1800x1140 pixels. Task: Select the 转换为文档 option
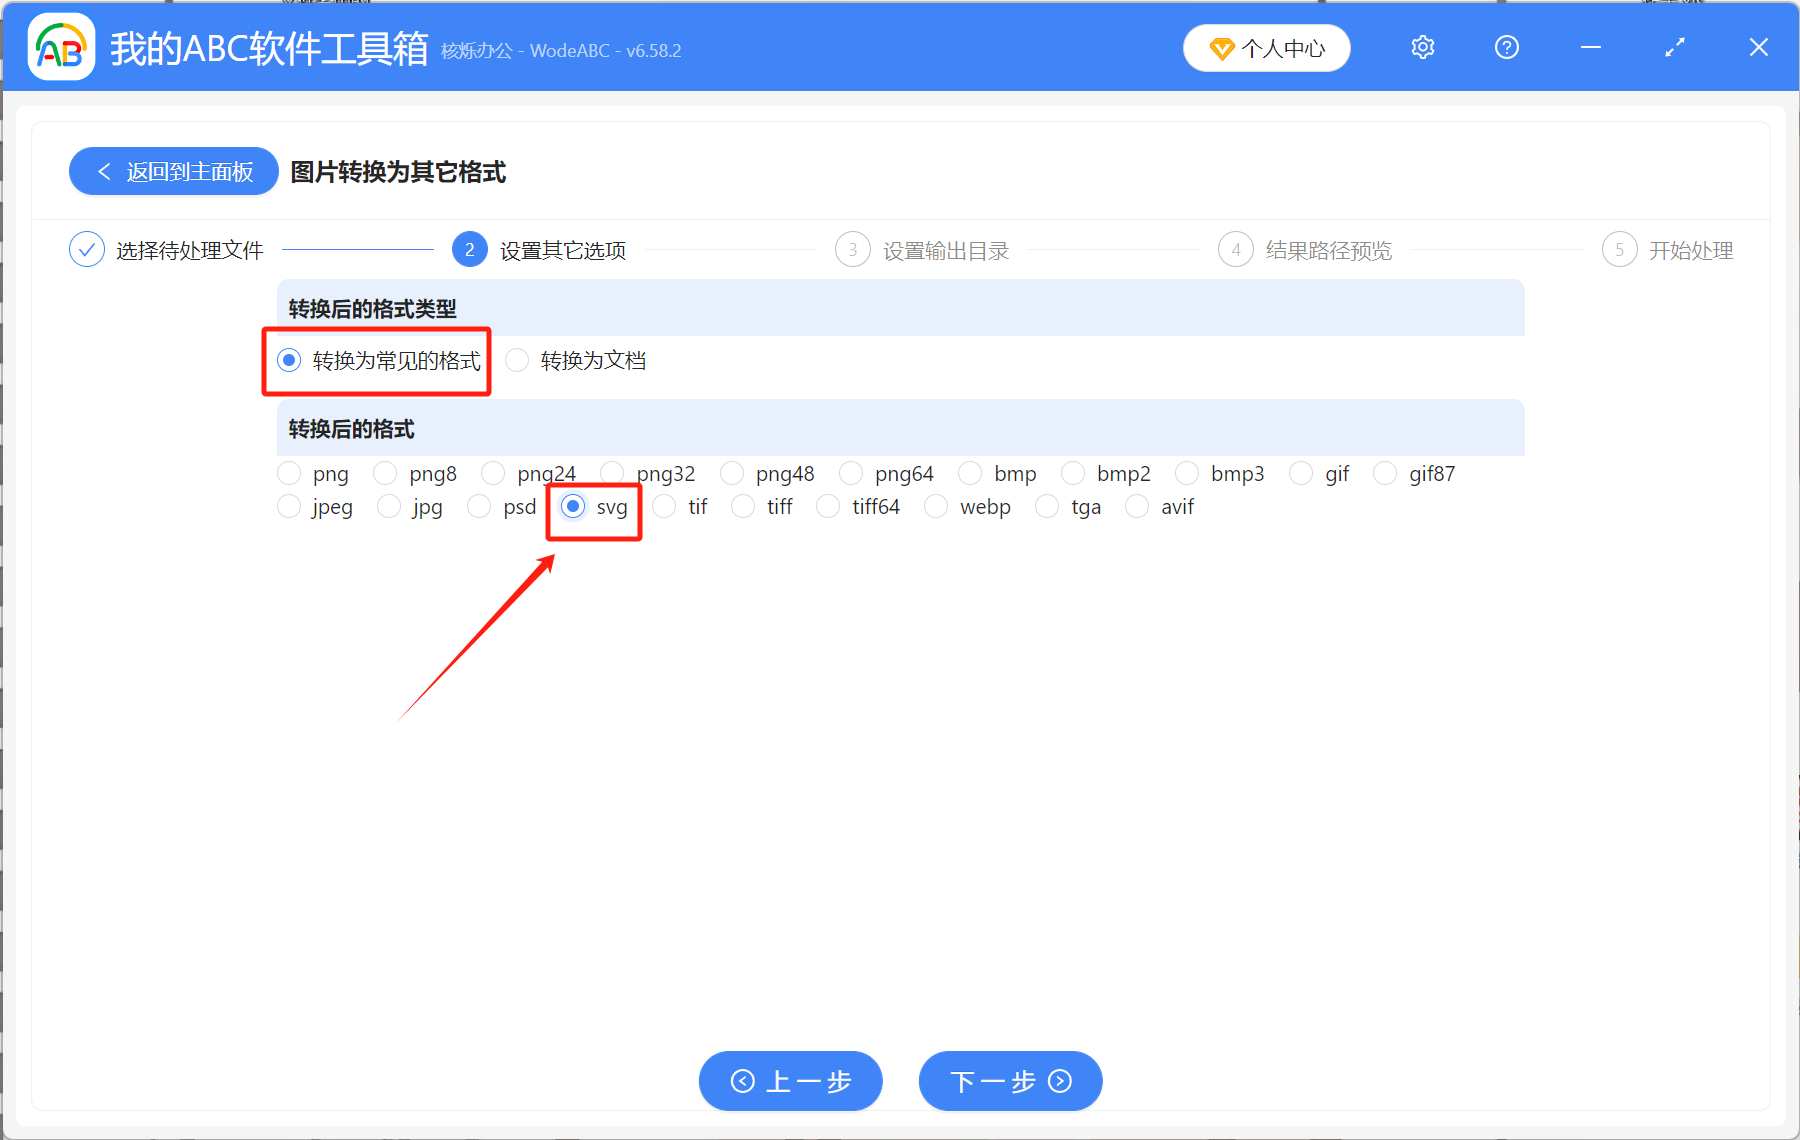tap(517, 360)
